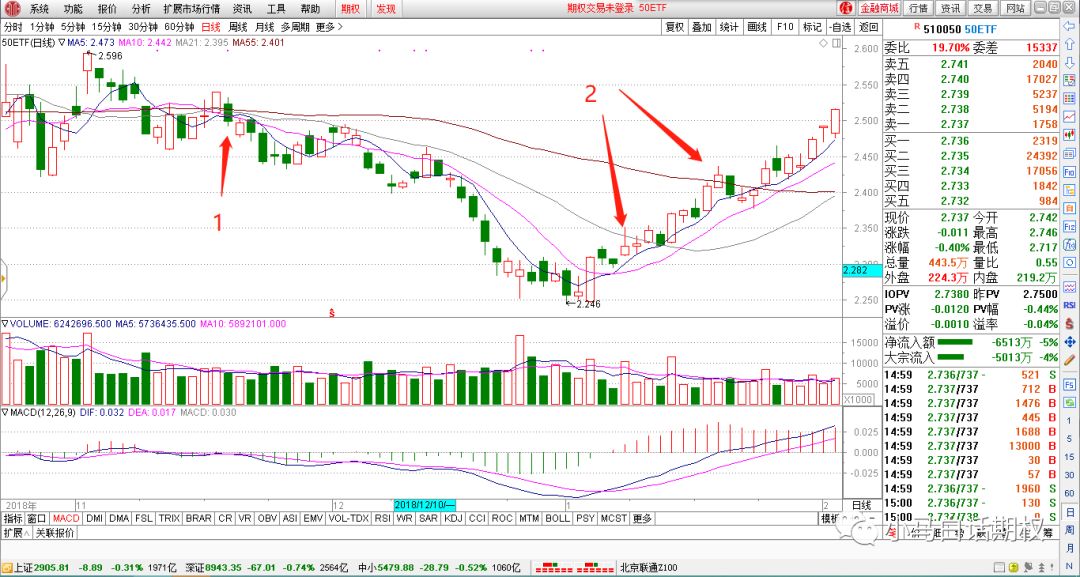Expand the VOLUME panel triangle

[6, 324]
